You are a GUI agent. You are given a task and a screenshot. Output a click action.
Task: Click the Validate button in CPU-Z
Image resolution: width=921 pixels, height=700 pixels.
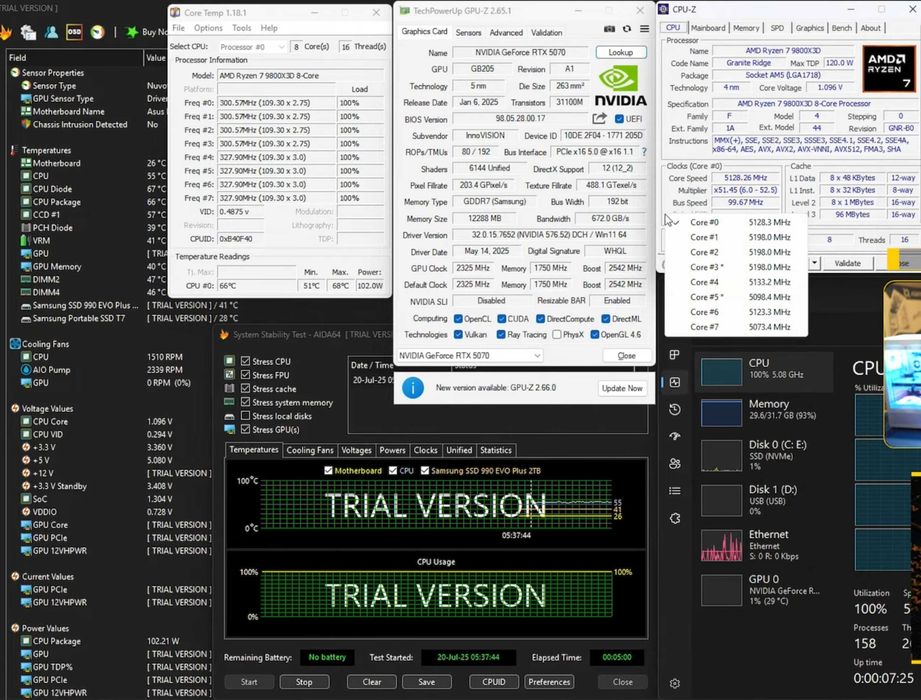pos(848,263)
